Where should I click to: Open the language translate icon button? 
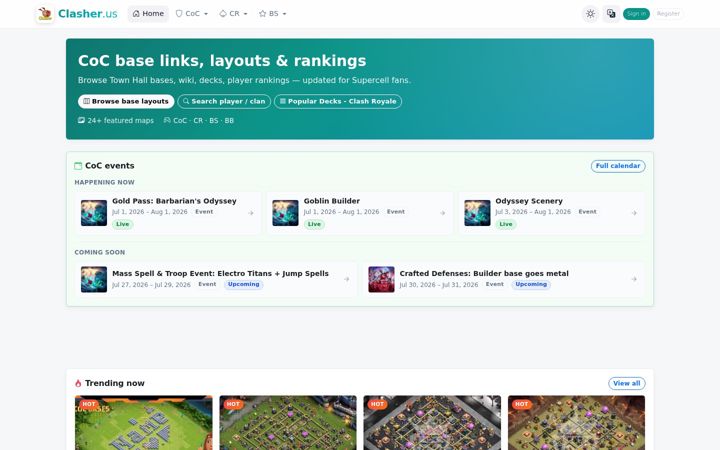611,14
